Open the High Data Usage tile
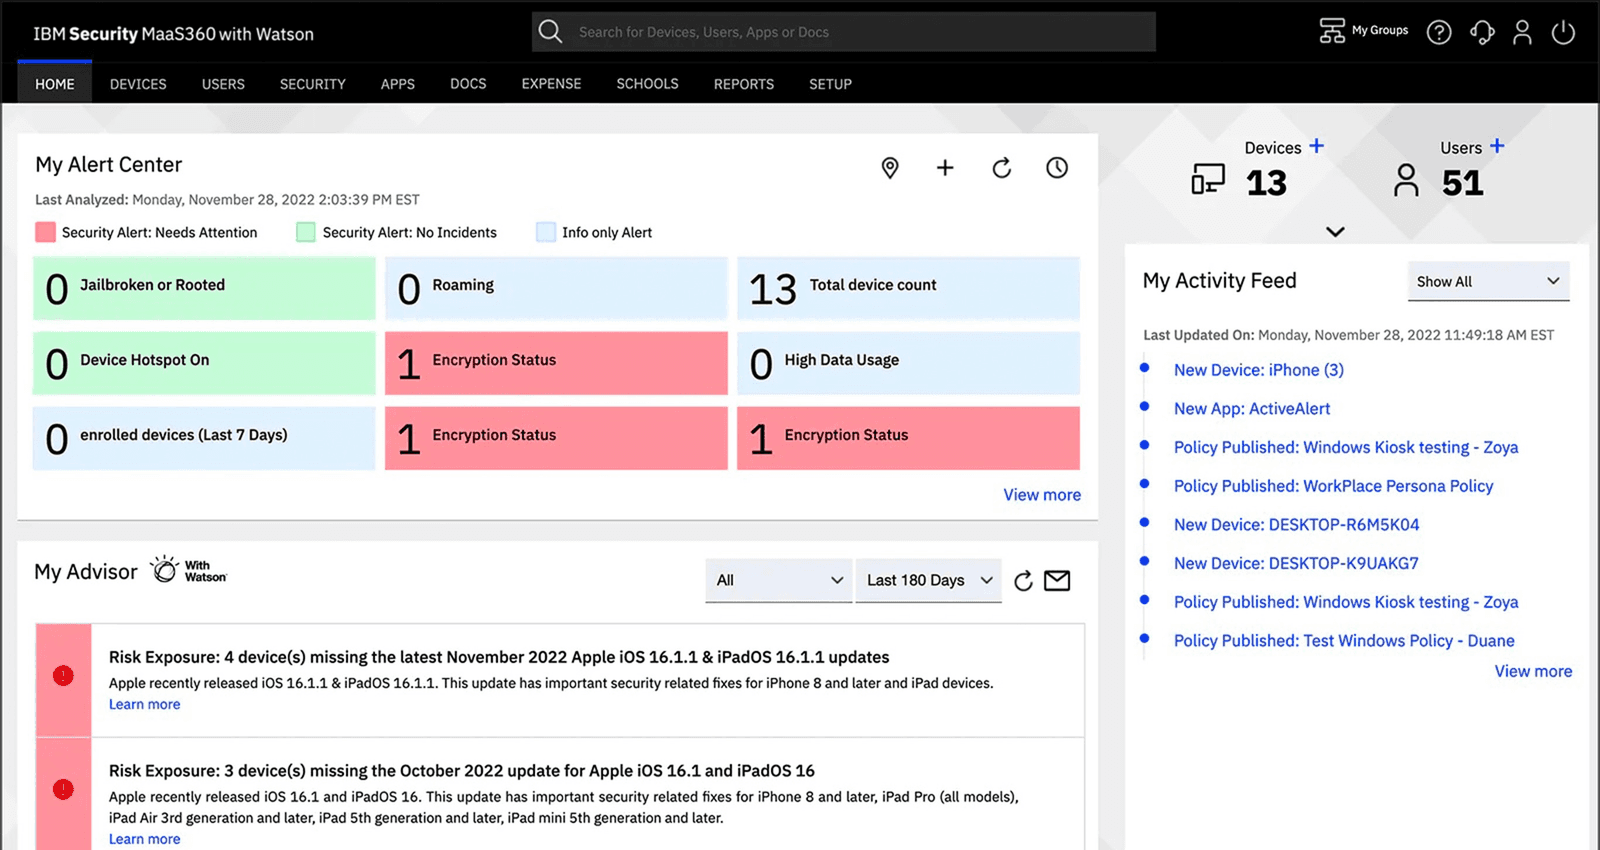 pyautogui.click(x=908, y=363)
